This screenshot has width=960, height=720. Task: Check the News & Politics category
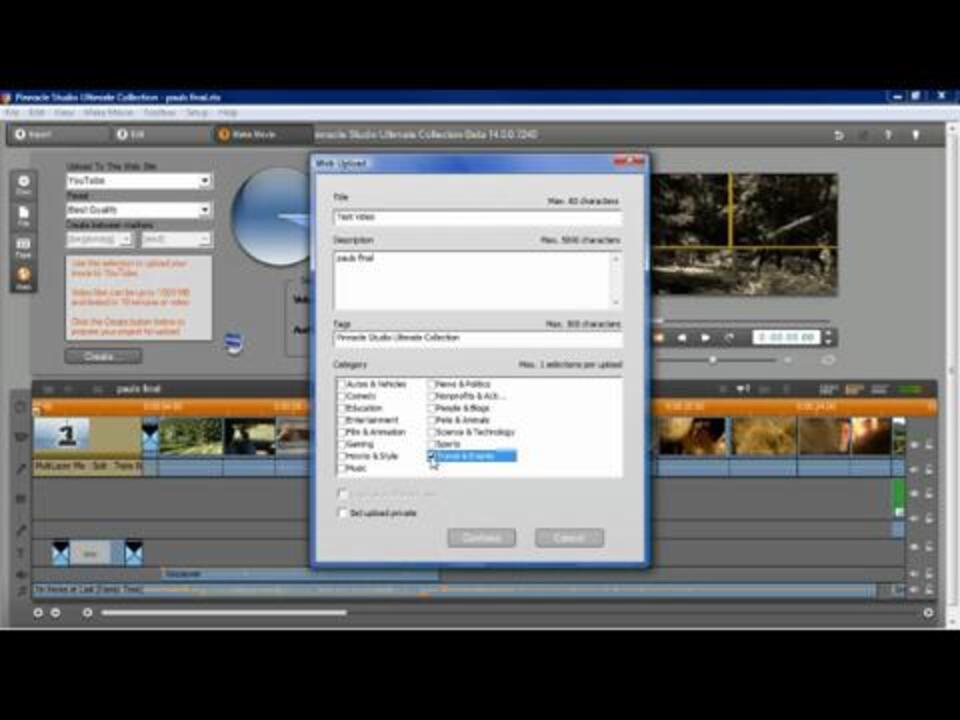[x=431, y=384]
